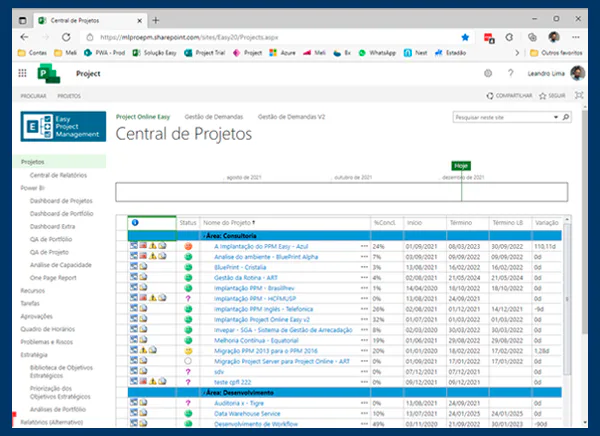Open the PROCURAR ribbon tab
600x436 pixels.
(33, 96)
